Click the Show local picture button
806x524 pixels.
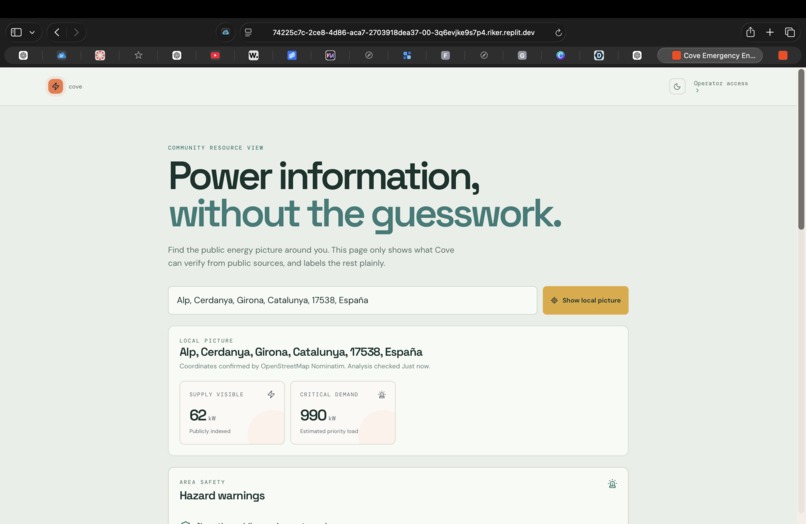pos(585,300)
